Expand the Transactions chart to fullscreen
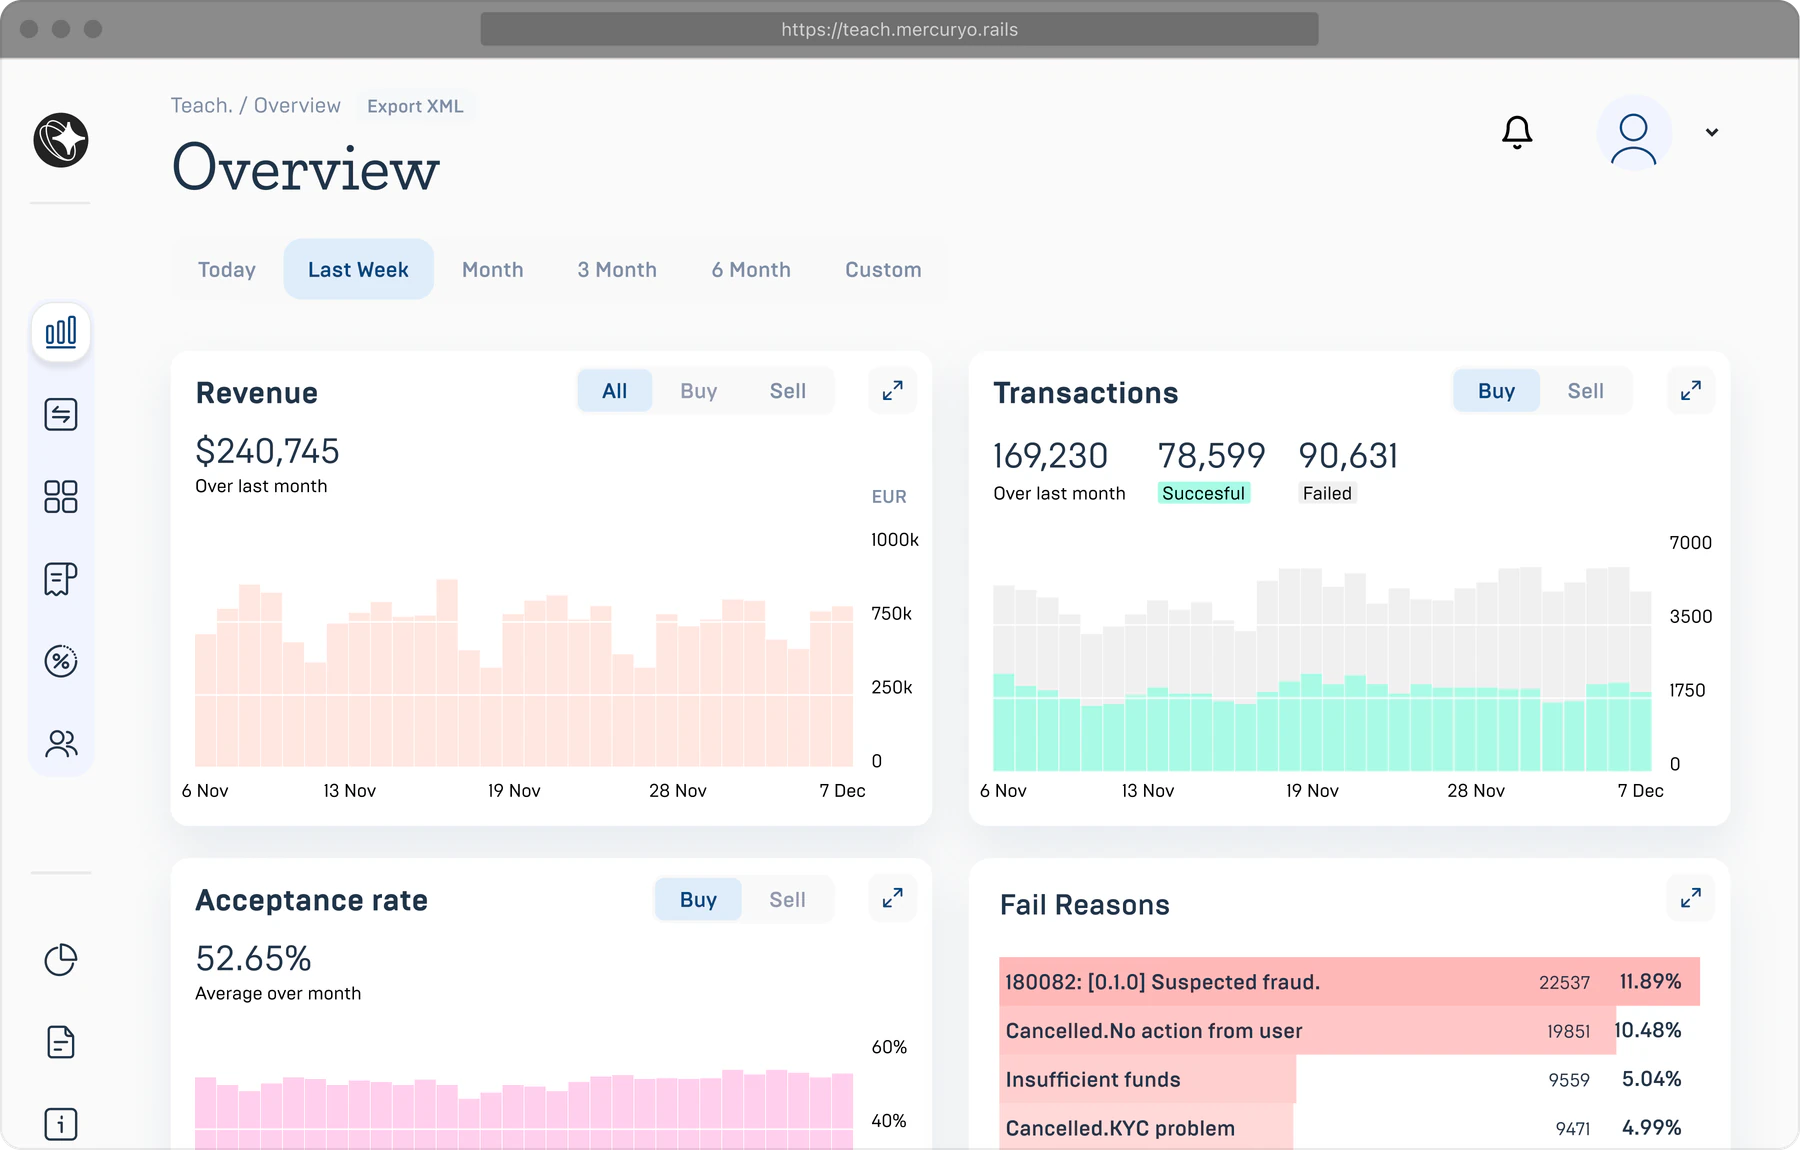 [1690, 391]
